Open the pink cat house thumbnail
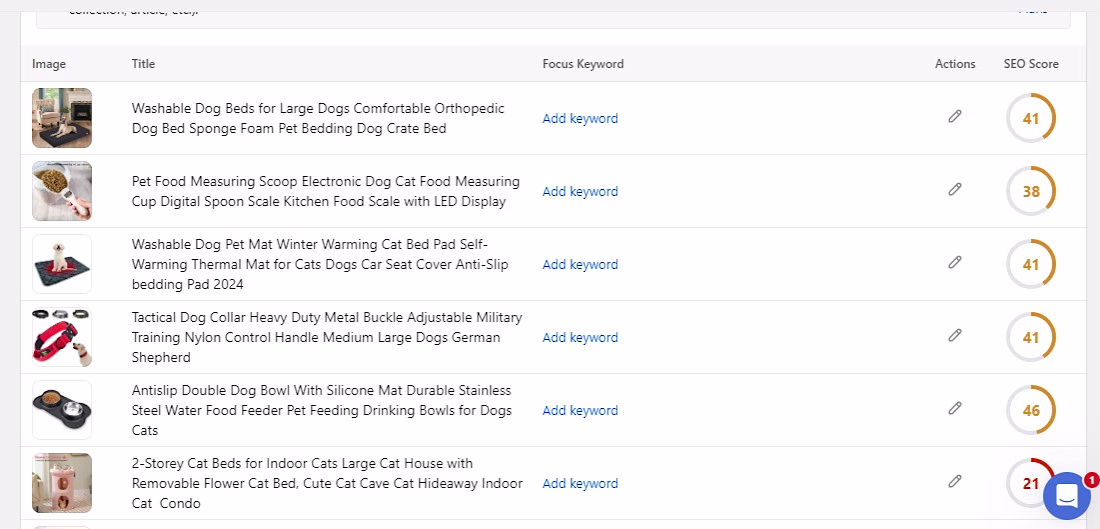Image resolution: width=1100 pixels, height=529 pixels. tap(62, 483)
